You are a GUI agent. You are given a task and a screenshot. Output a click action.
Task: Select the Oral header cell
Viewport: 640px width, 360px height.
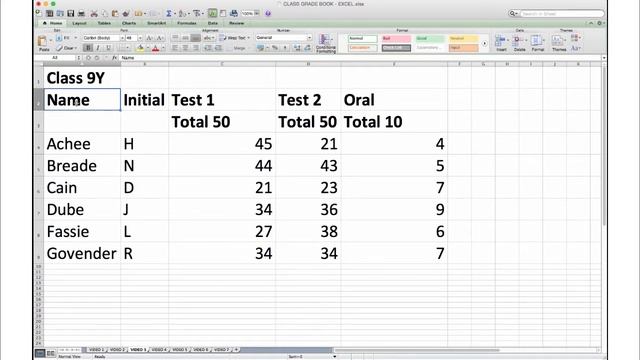point(394,100)
